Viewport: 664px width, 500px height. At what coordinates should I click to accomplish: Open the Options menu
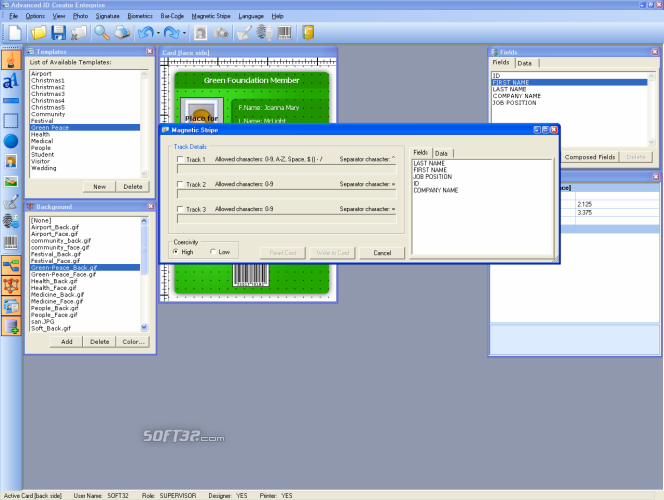click(x=35, y=16)
